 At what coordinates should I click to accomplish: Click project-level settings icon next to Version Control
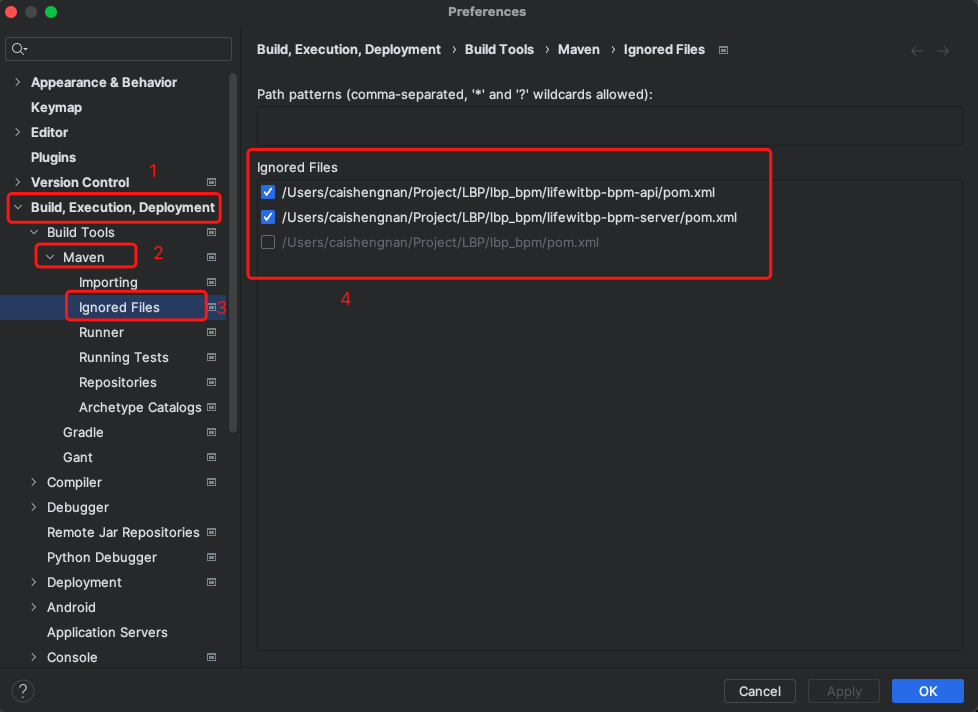click(211, 182)
